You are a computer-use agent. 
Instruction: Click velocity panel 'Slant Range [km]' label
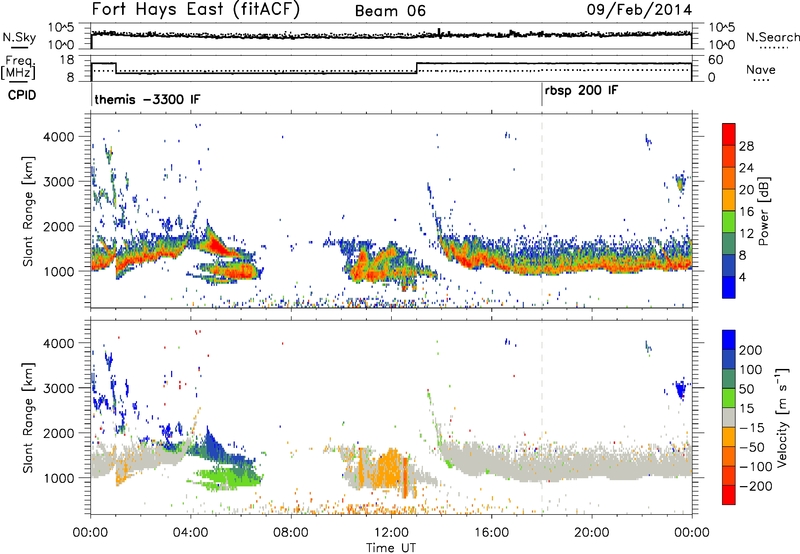28,417
